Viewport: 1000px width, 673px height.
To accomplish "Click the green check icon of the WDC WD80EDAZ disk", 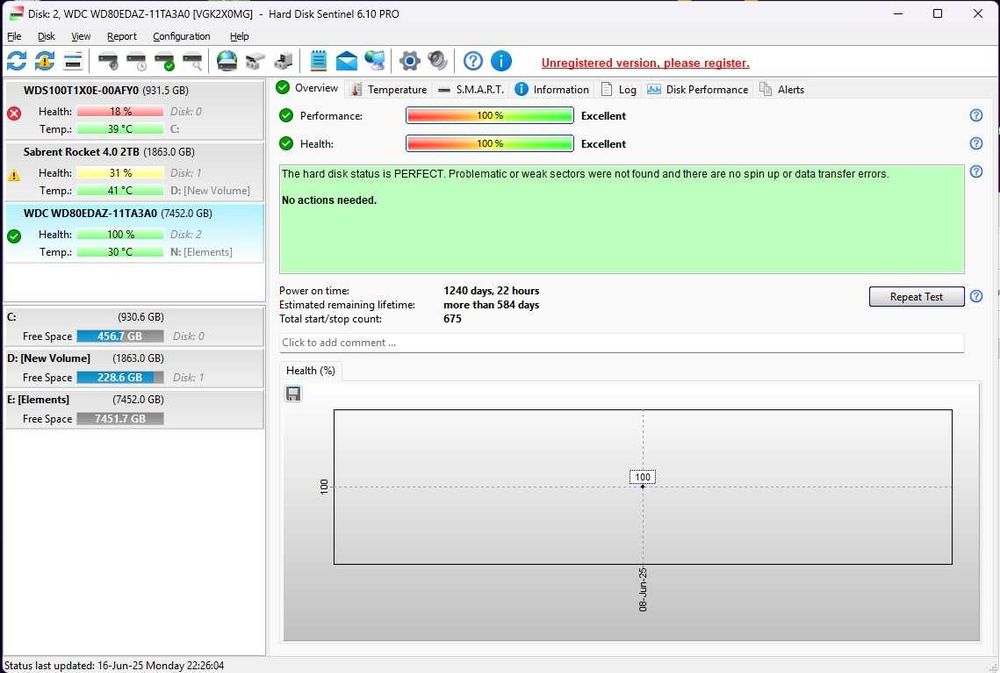I will tap(14, 236).
